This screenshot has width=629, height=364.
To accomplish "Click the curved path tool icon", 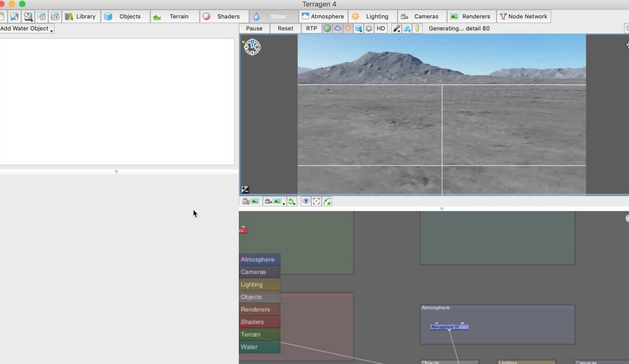I will (327, 201).
